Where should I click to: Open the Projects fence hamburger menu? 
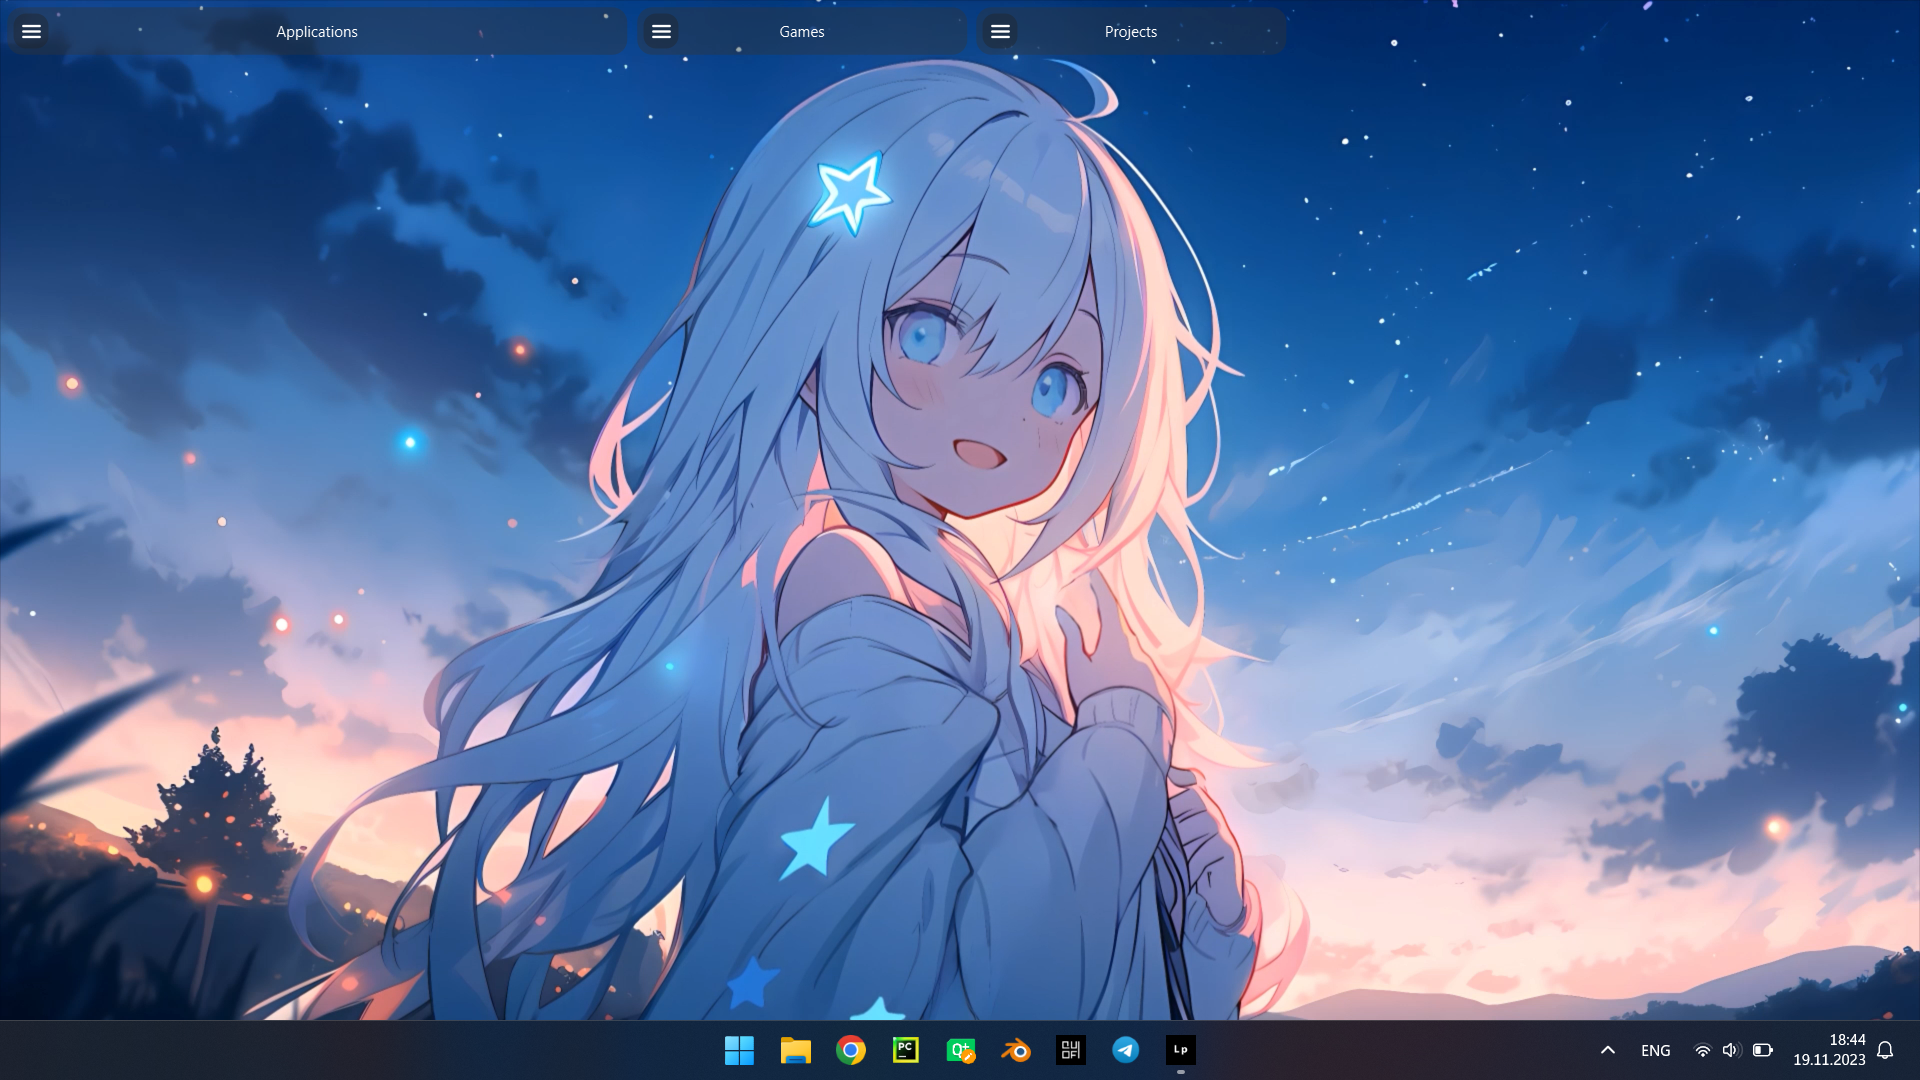[x=1000, y=32]
